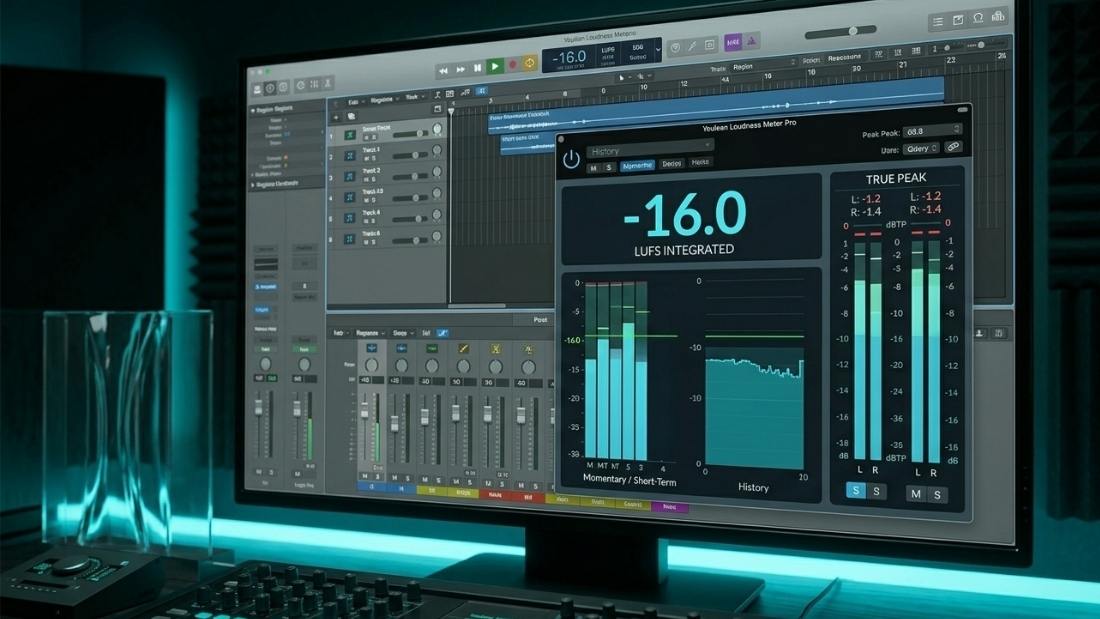Image resolution: width=1100 pixels, height=619 pixels.
Task: Adjust the master volume slider in the toolbar
Action: pyautogui.click(x=840, y=32)
